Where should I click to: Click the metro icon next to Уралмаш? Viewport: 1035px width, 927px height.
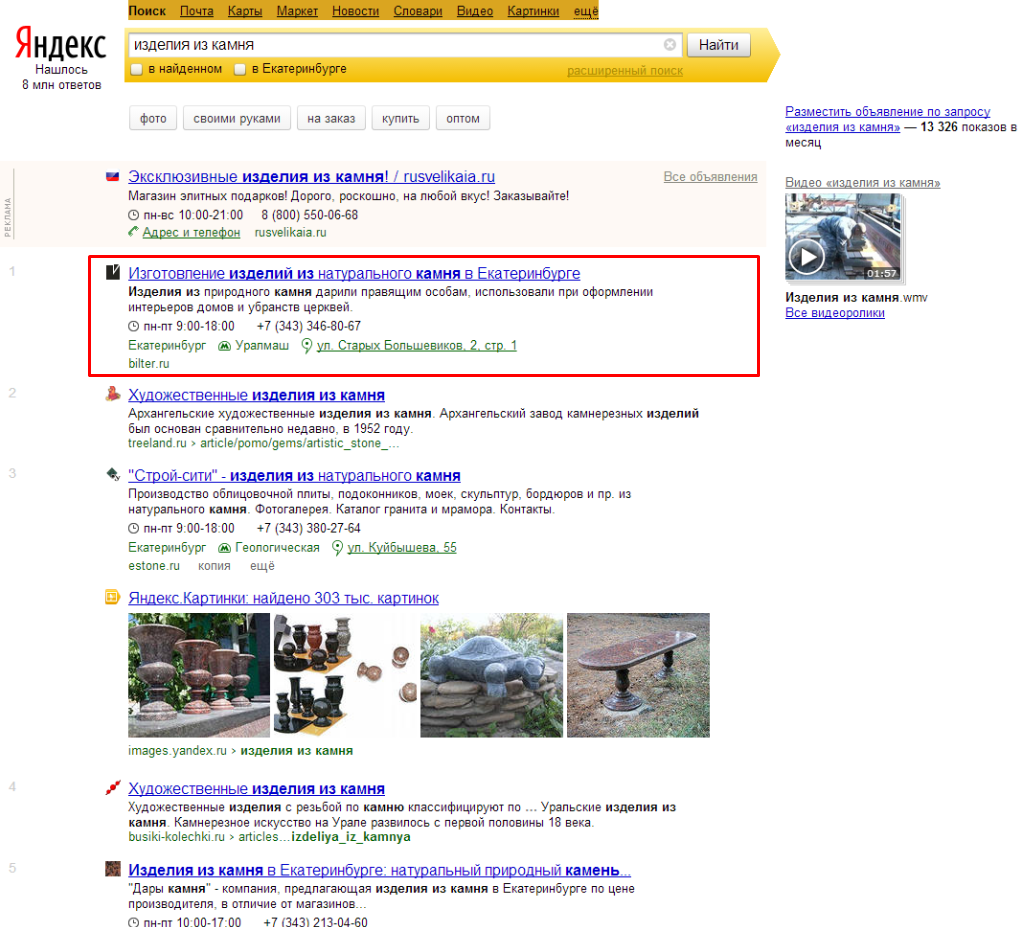pyautogui.click(x=224, y=345)
